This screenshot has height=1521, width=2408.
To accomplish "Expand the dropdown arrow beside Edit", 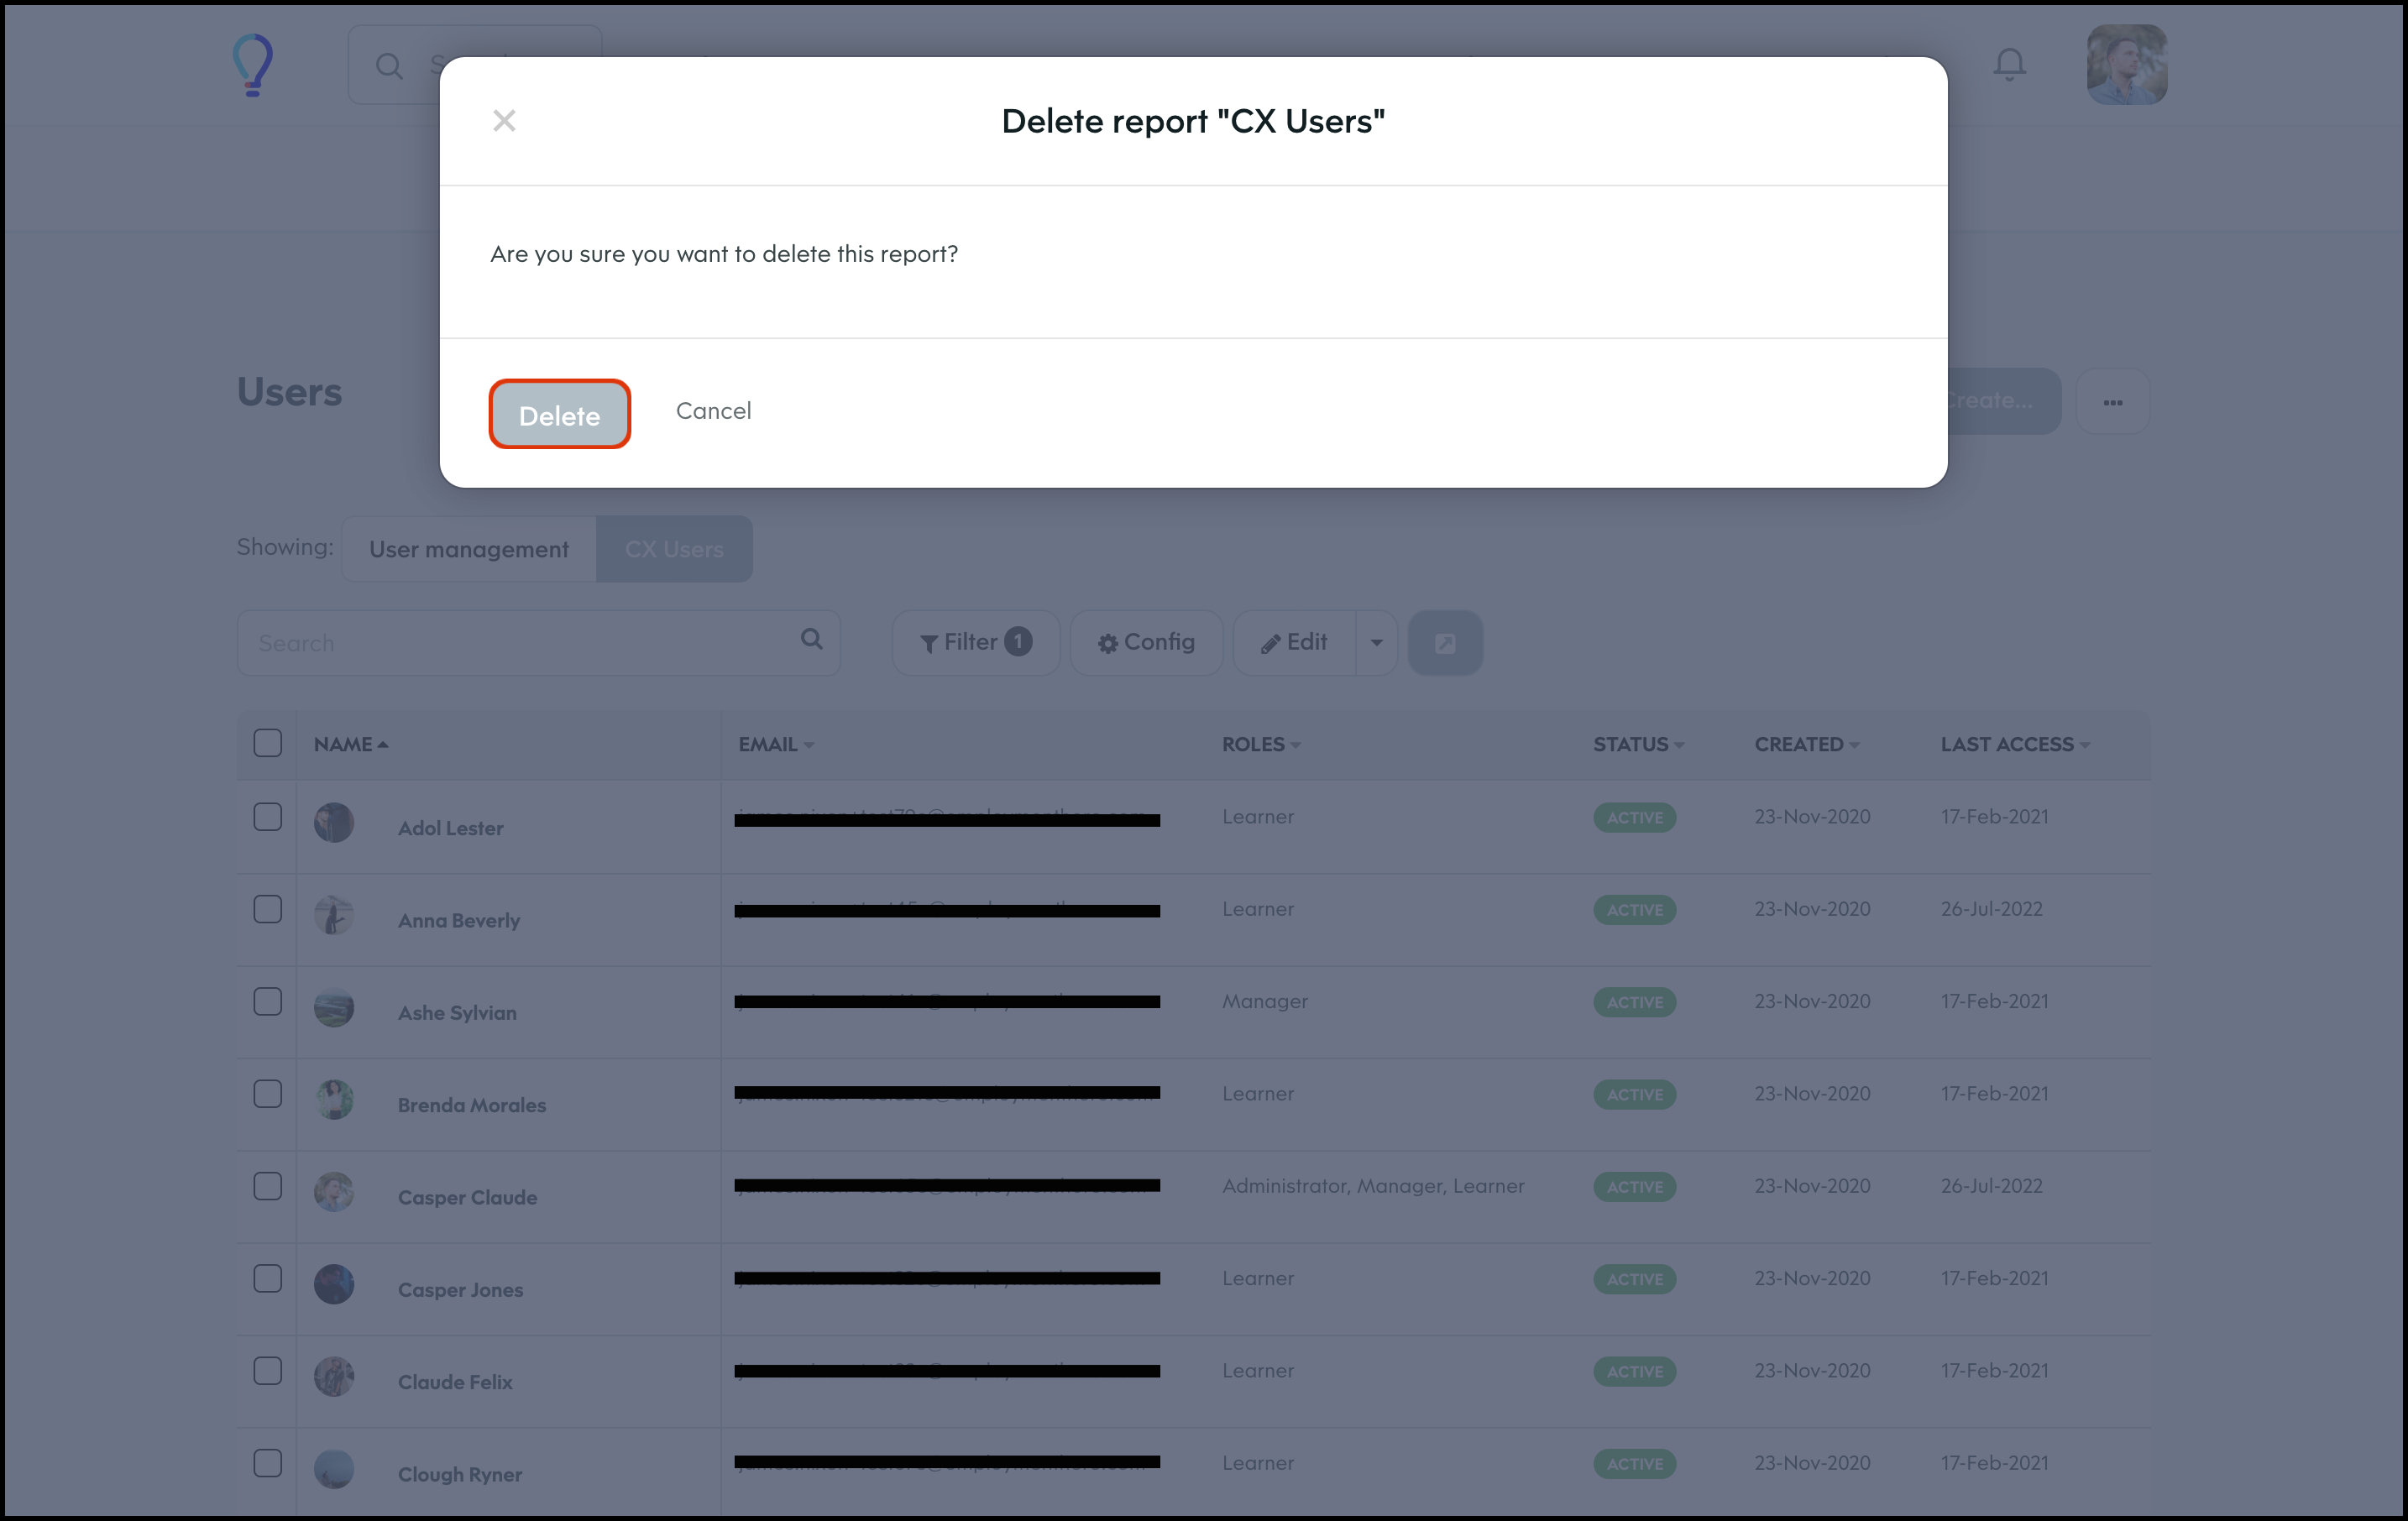I will pos(1377,642).
